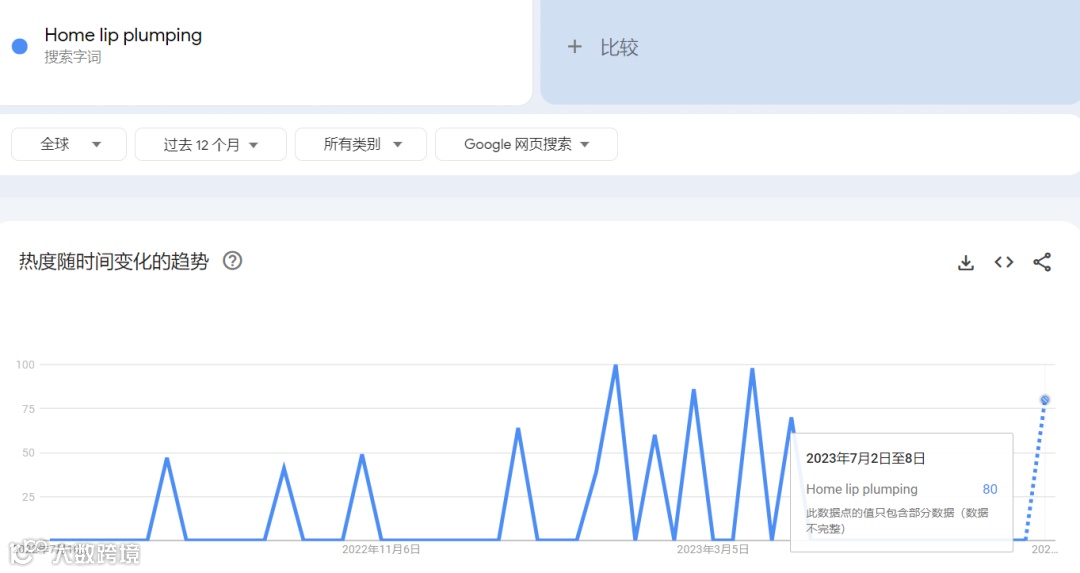Screen dimensions: 1080x573
Task: Open the help question mark icon
Action: [x=233, y=261]
